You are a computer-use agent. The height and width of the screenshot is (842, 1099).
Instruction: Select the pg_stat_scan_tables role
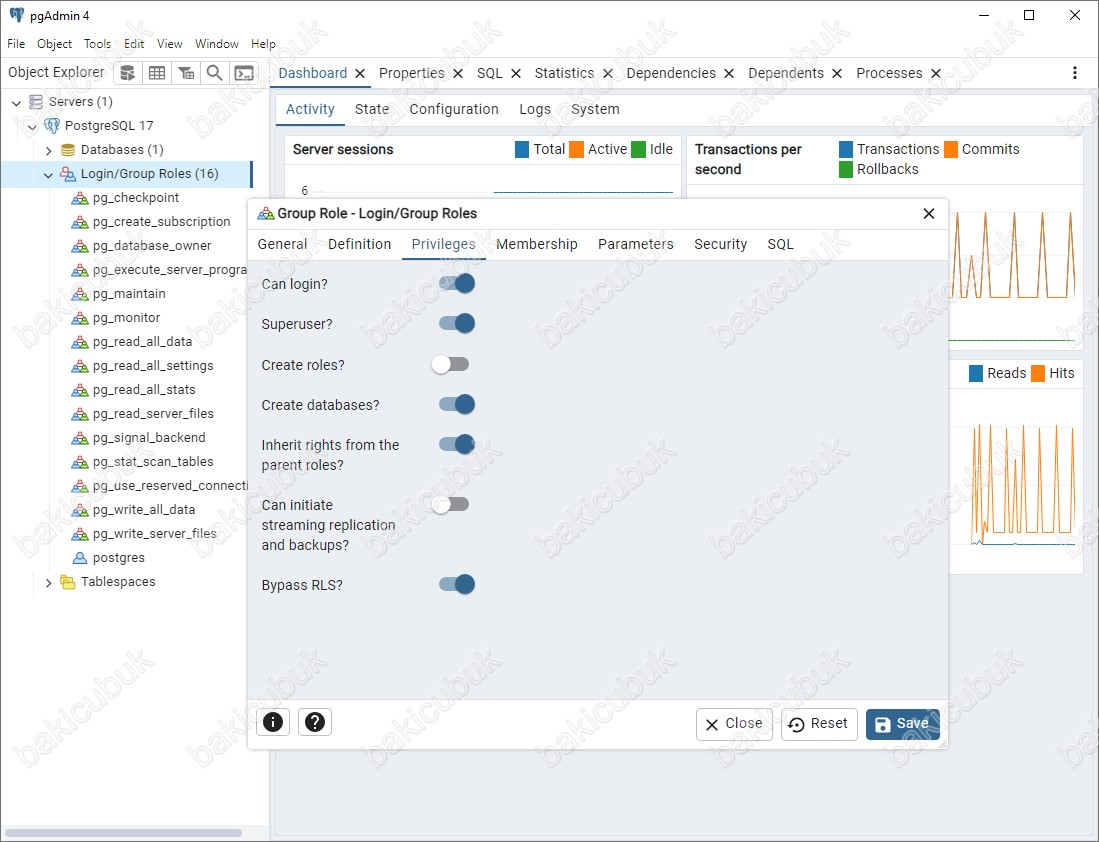coord(153,462)
